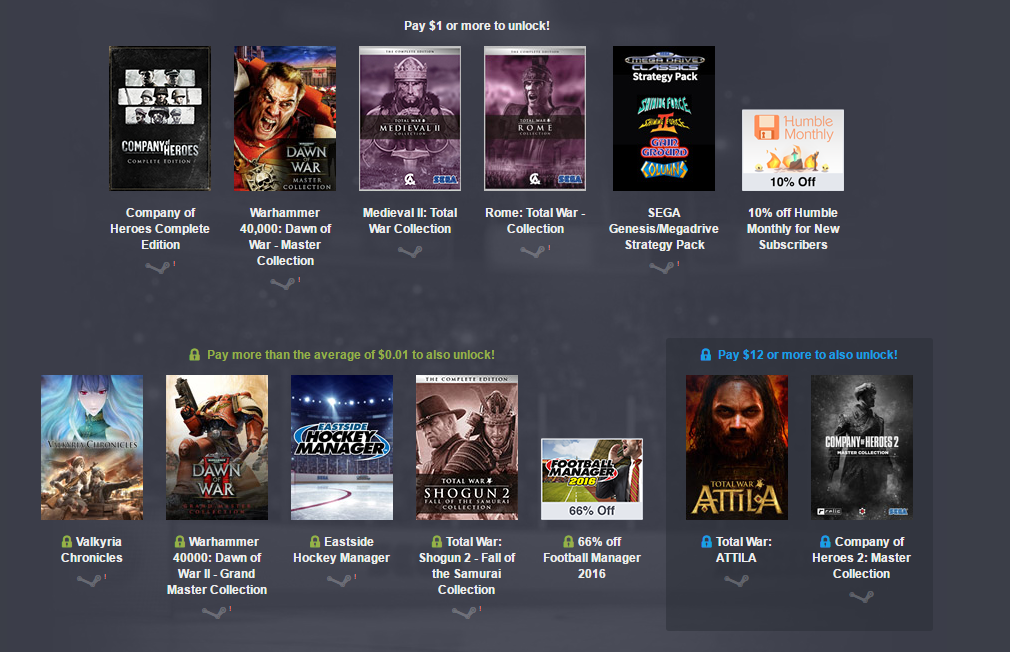Click Steam icon below Eastside Hockey Manager
The height and width of the screenshot is (652, 1010).
coord(339,580)
